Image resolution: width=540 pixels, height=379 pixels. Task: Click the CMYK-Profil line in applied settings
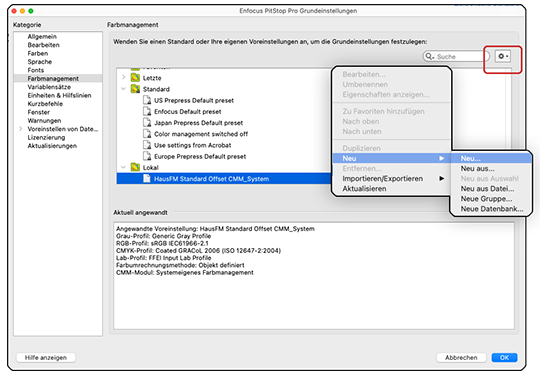pyautogui.click(x=198, y=251)
